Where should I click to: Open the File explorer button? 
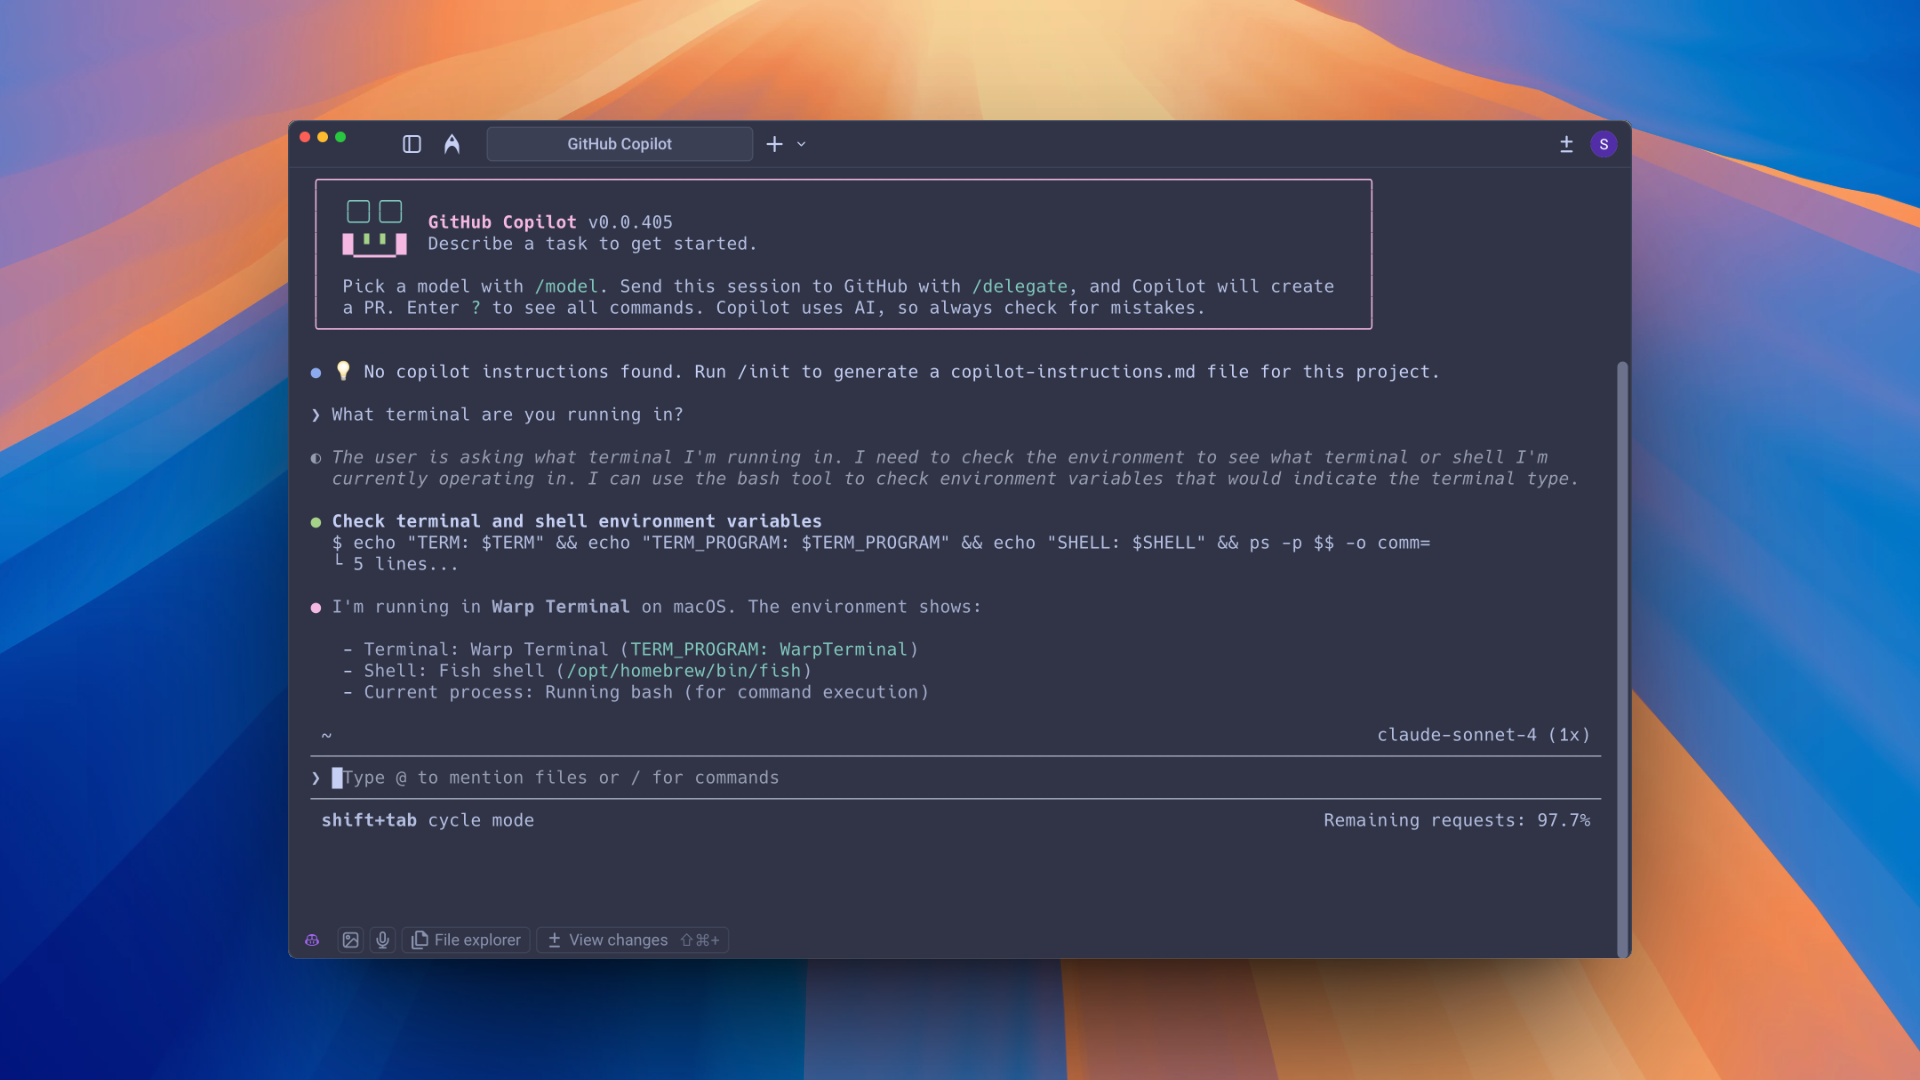(466, 940)
